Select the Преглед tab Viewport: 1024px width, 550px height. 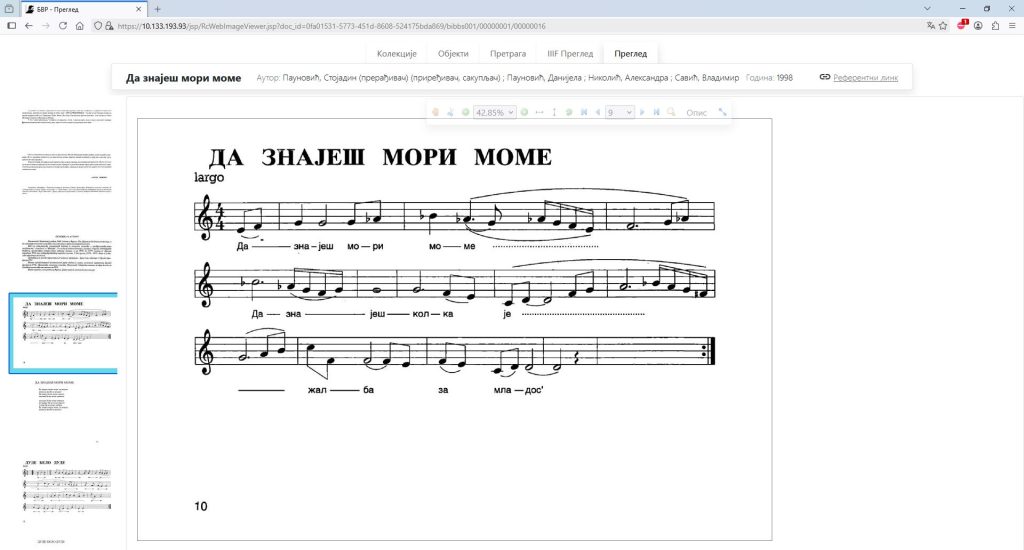pyautogui.click(x=630, y=54)
